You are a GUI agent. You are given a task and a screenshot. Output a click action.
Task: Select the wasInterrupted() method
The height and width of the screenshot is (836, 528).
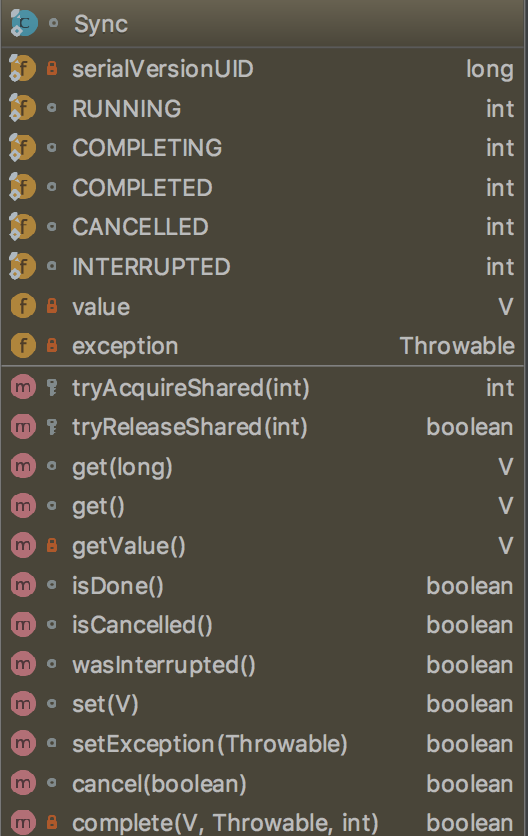pos(263,664)
